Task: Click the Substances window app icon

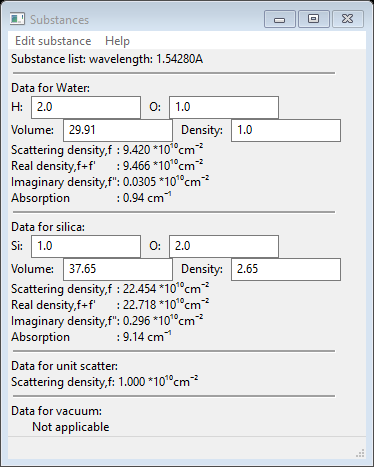Action: coord(17,19)
